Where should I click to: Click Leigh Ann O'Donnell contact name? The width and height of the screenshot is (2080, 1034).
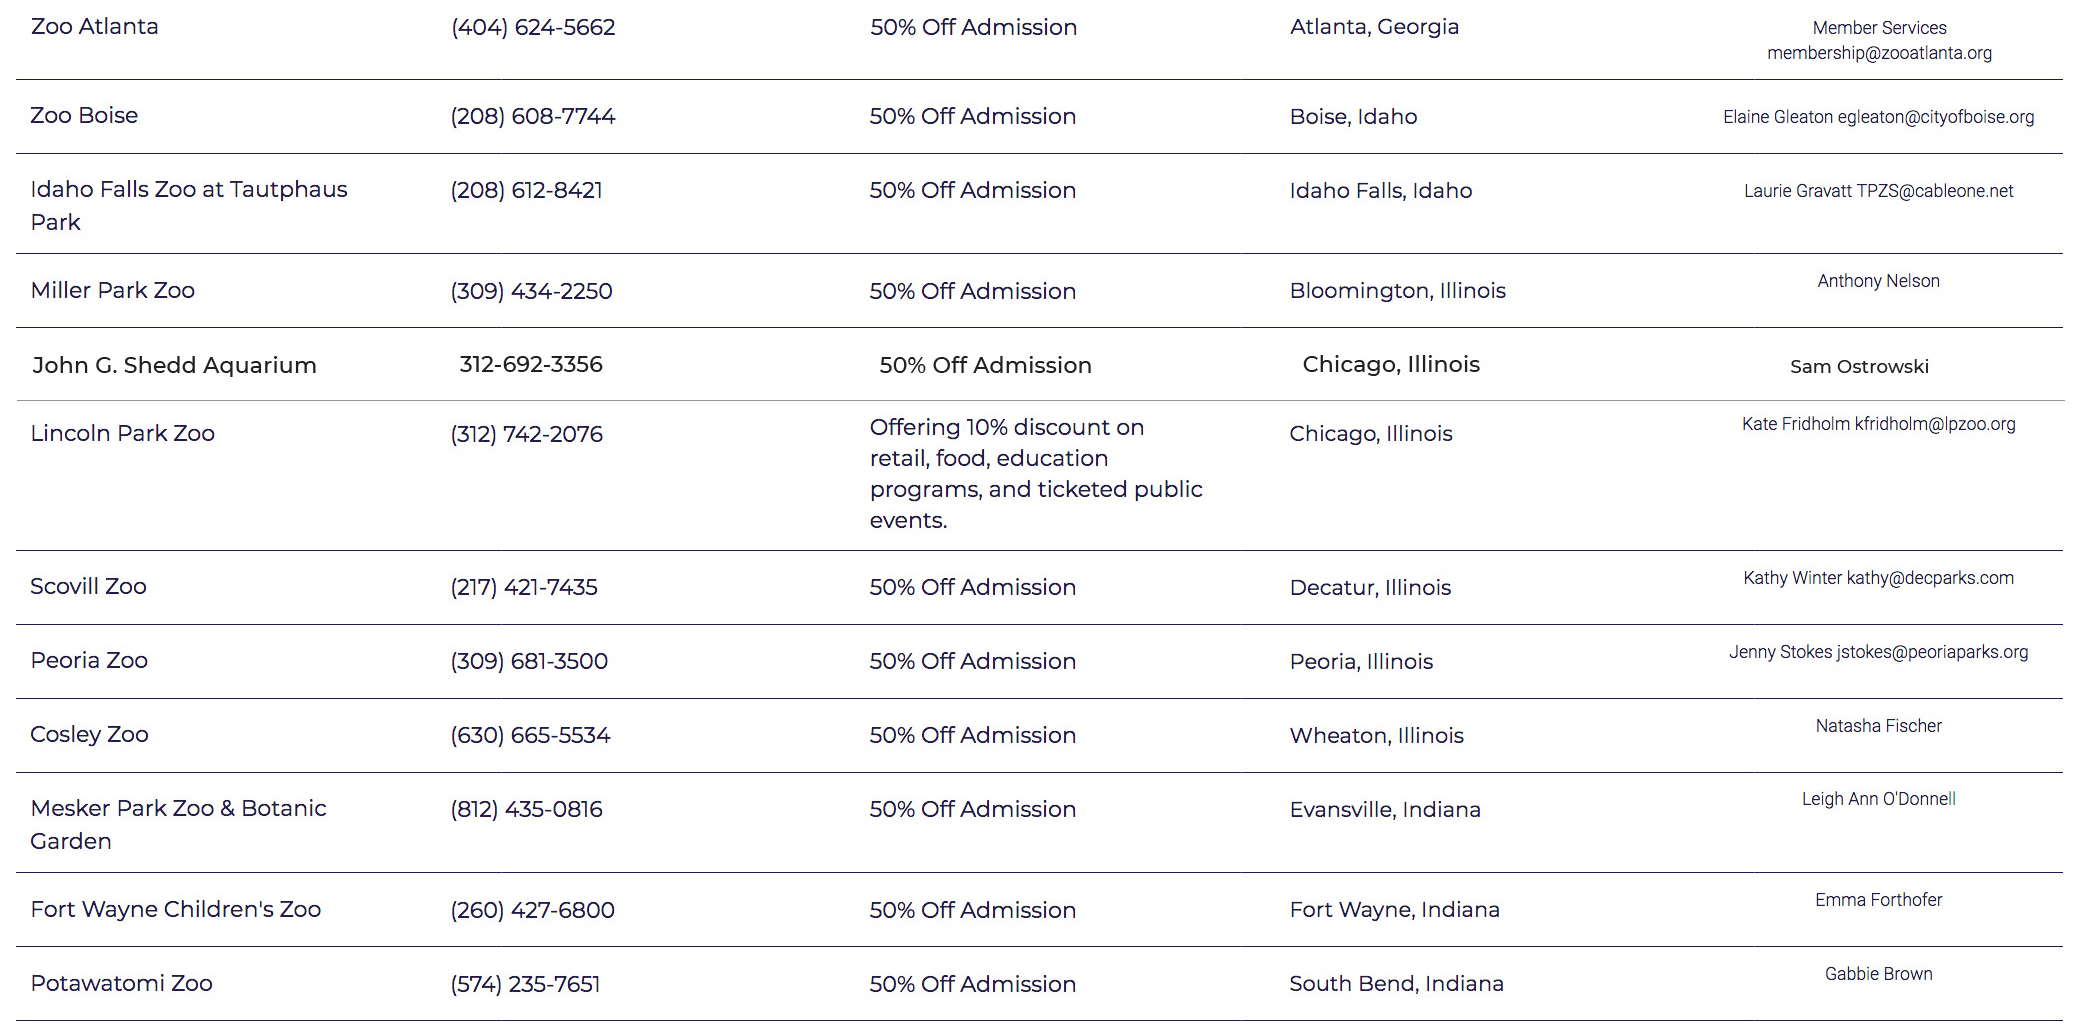click(x=1879, y=799)
